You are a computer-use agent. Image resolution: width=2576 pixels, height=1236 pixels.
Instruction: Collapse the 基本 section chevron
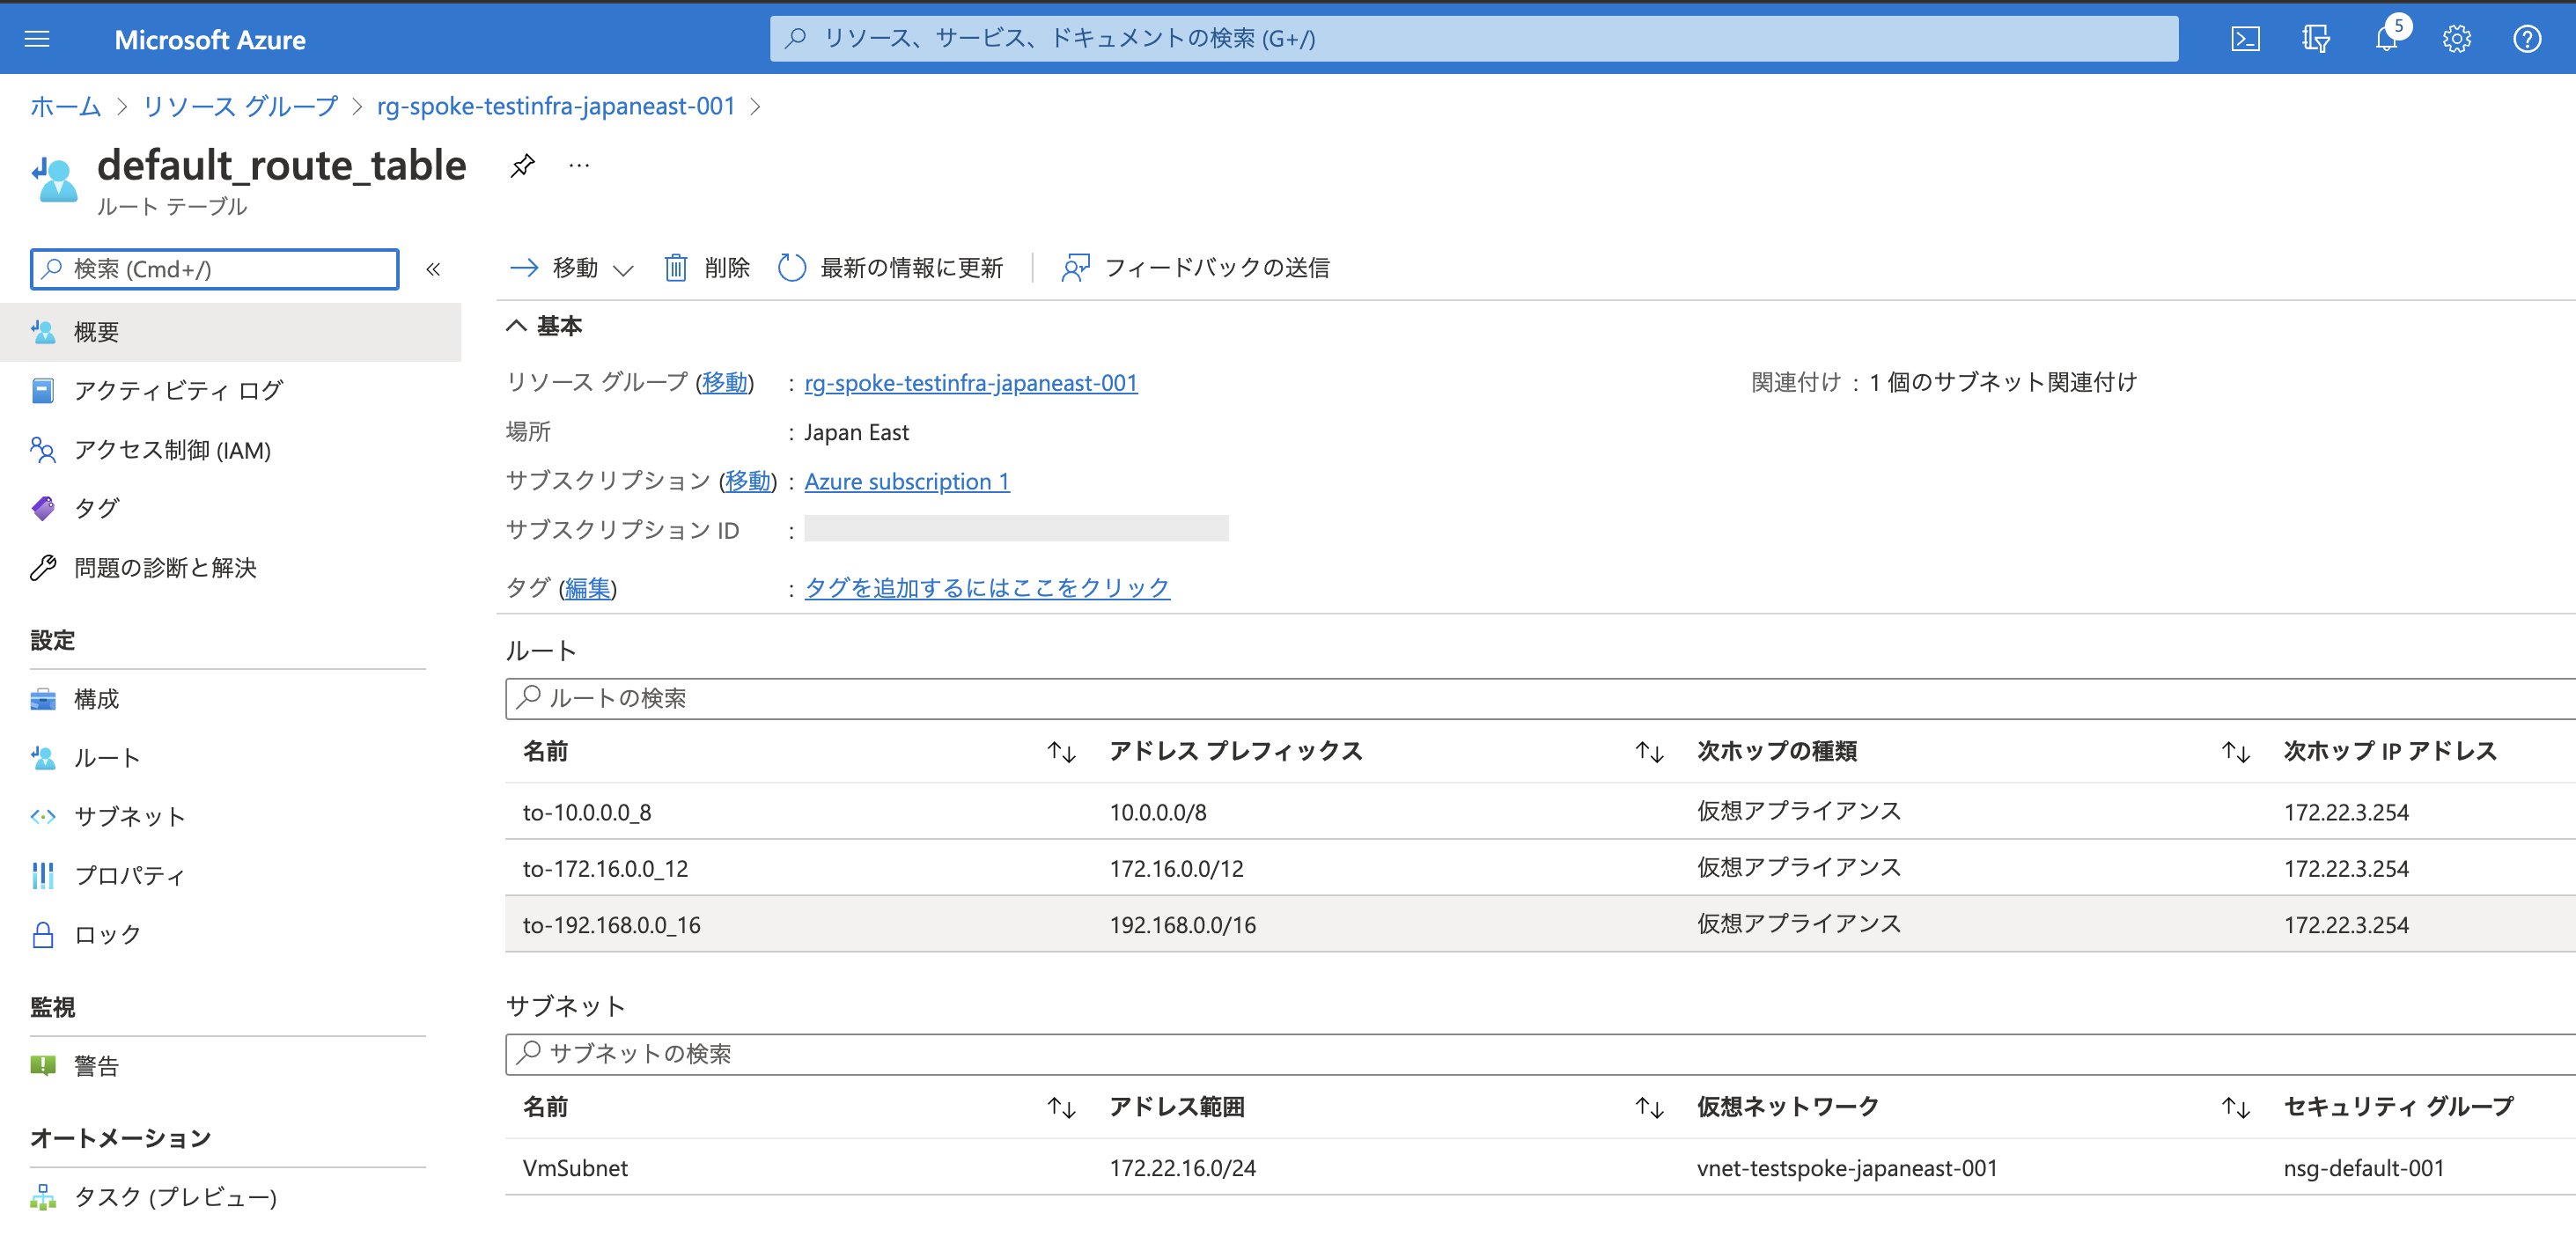pyautogui.click(x=515, y=325)
